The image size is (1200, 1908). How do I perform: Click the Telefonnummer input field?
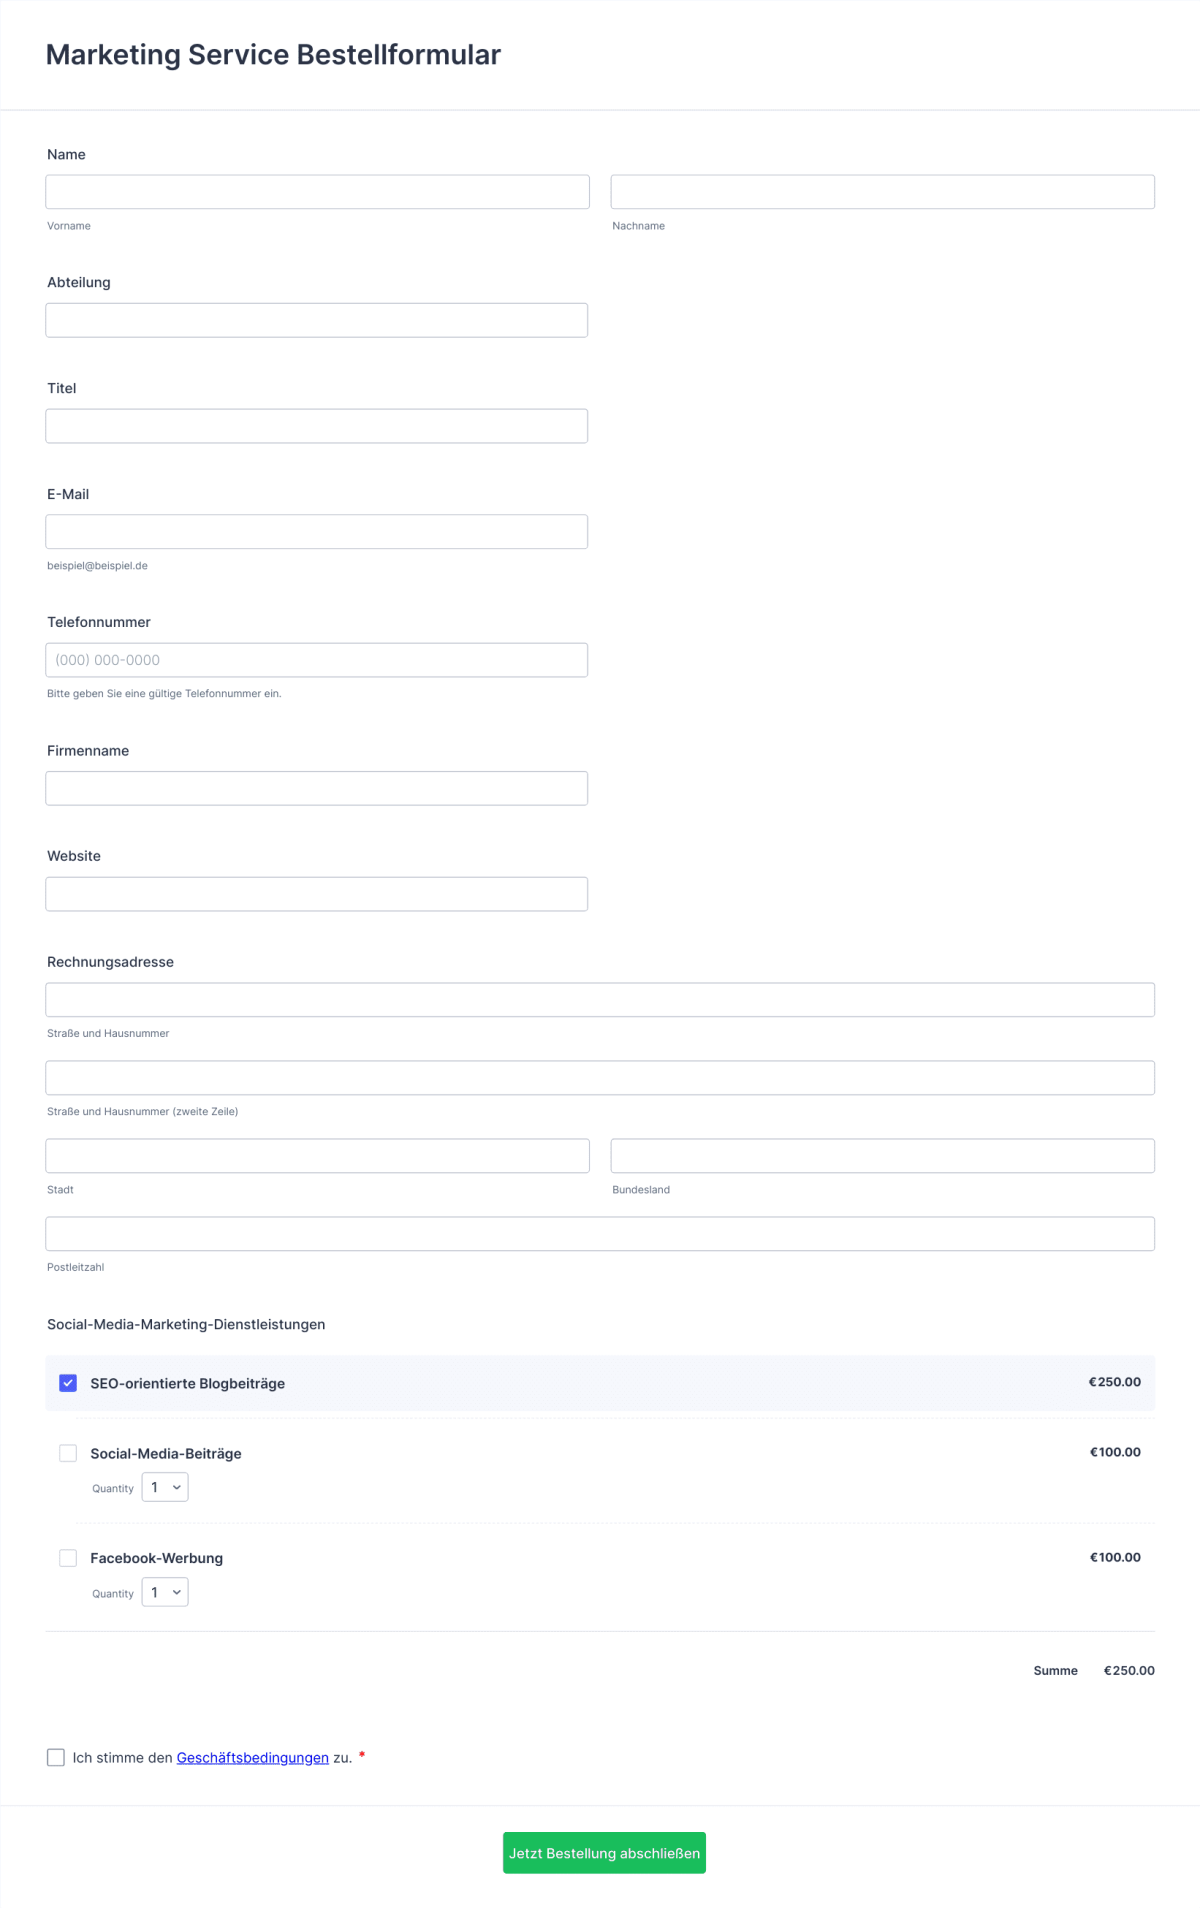click(x=316, y=659)
